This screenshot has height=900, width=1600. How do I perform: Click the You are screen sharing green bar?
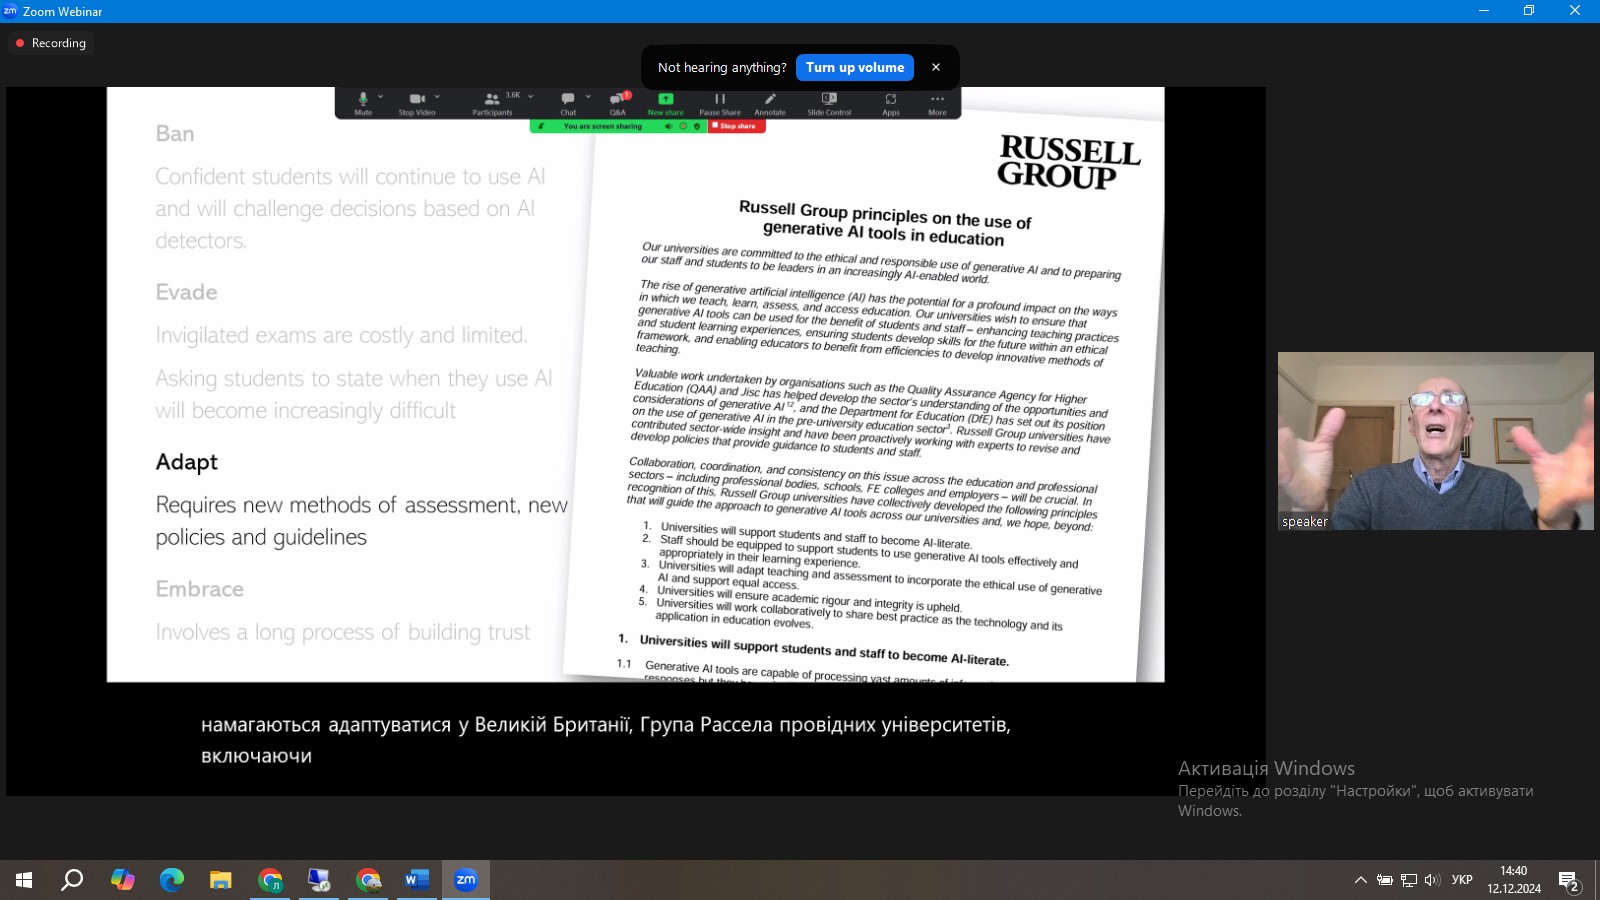pyautogui.click(x=618, y=126)
